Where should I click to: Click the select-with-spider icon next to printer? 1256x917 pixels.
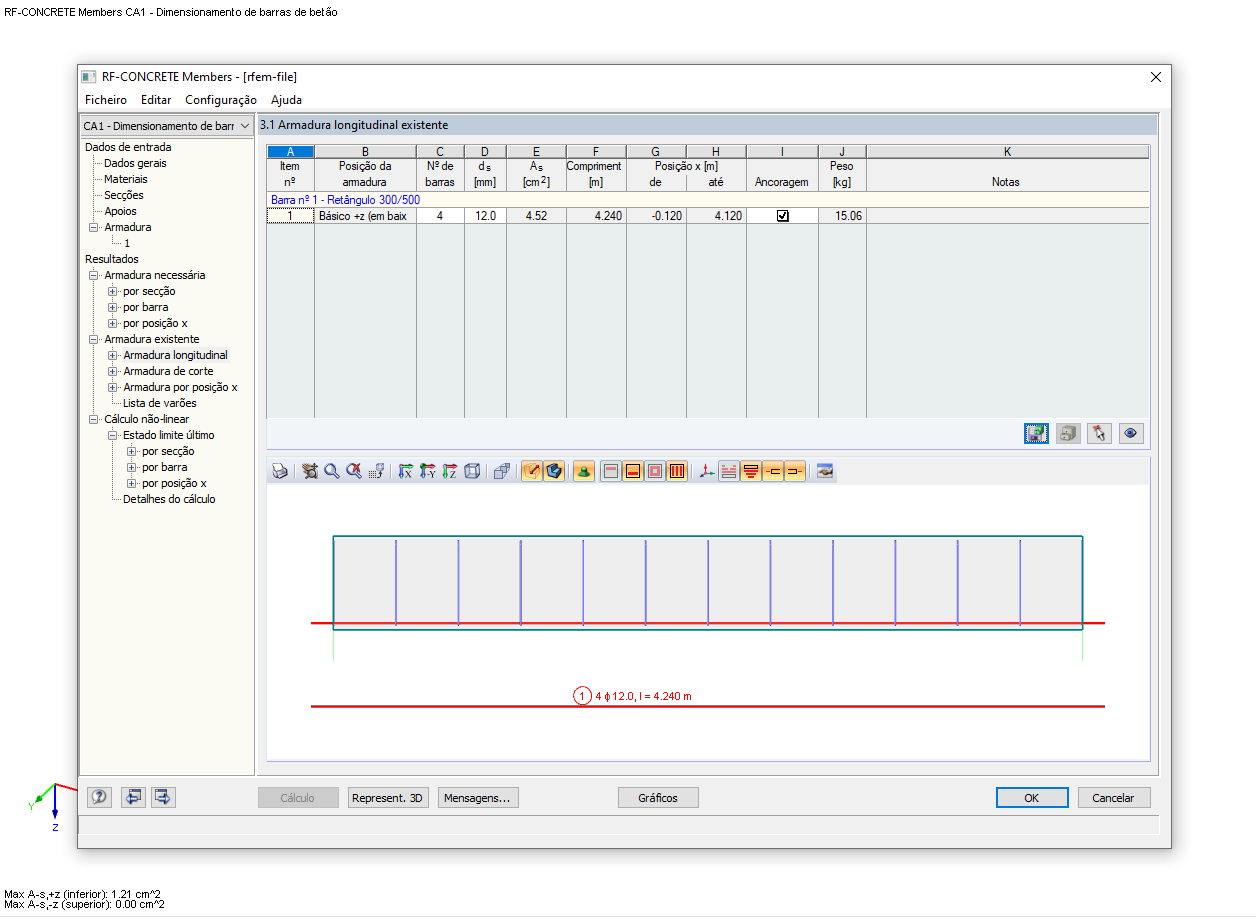tap(309, 471)
